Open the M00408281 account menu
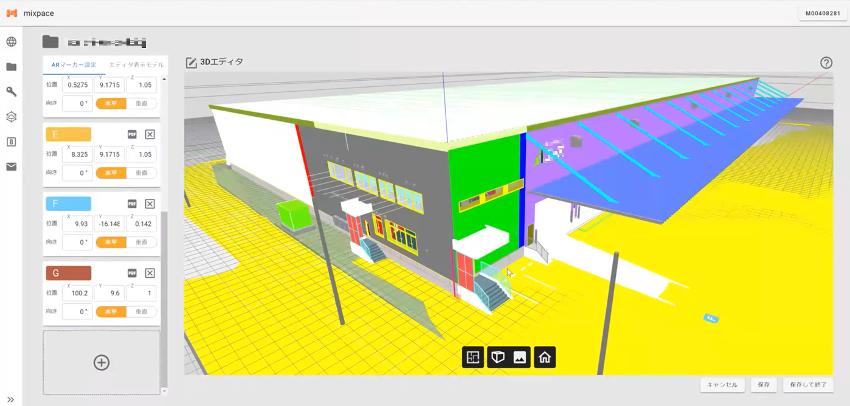 click(x=821, y=13)
